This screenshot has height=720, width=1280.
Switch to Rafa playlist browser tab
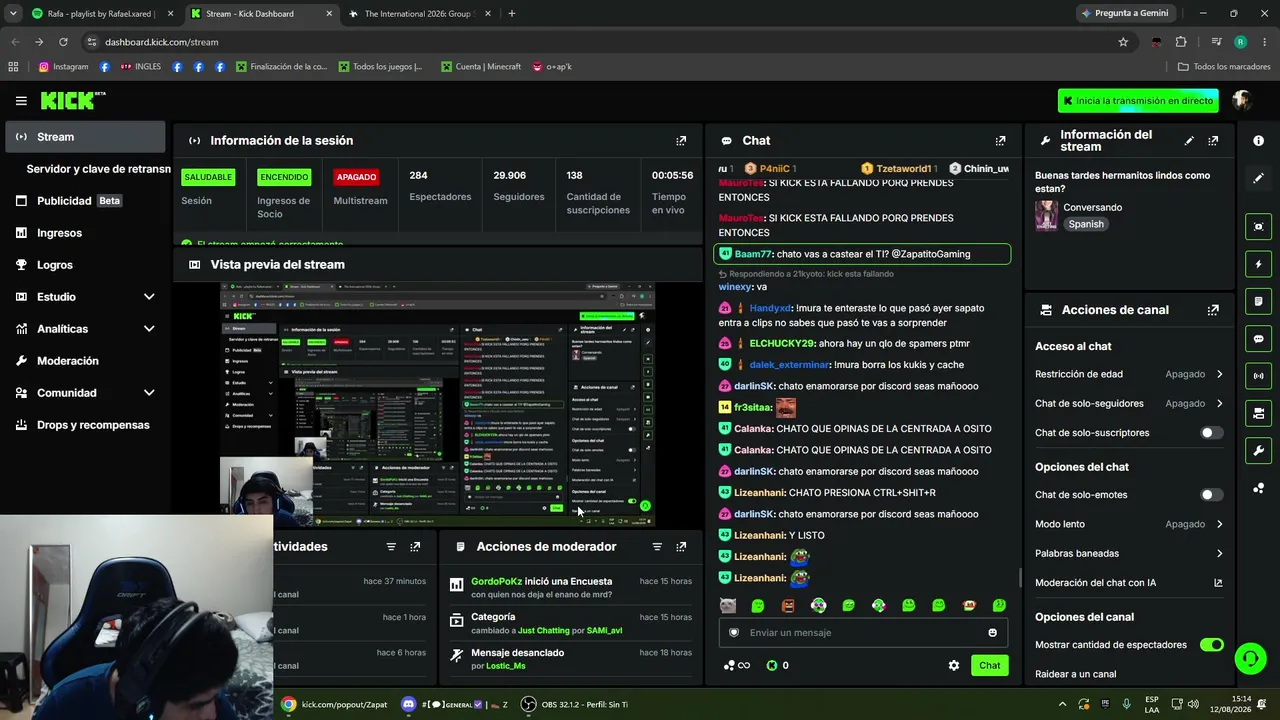pyautogui.click(x=102, y=14)
